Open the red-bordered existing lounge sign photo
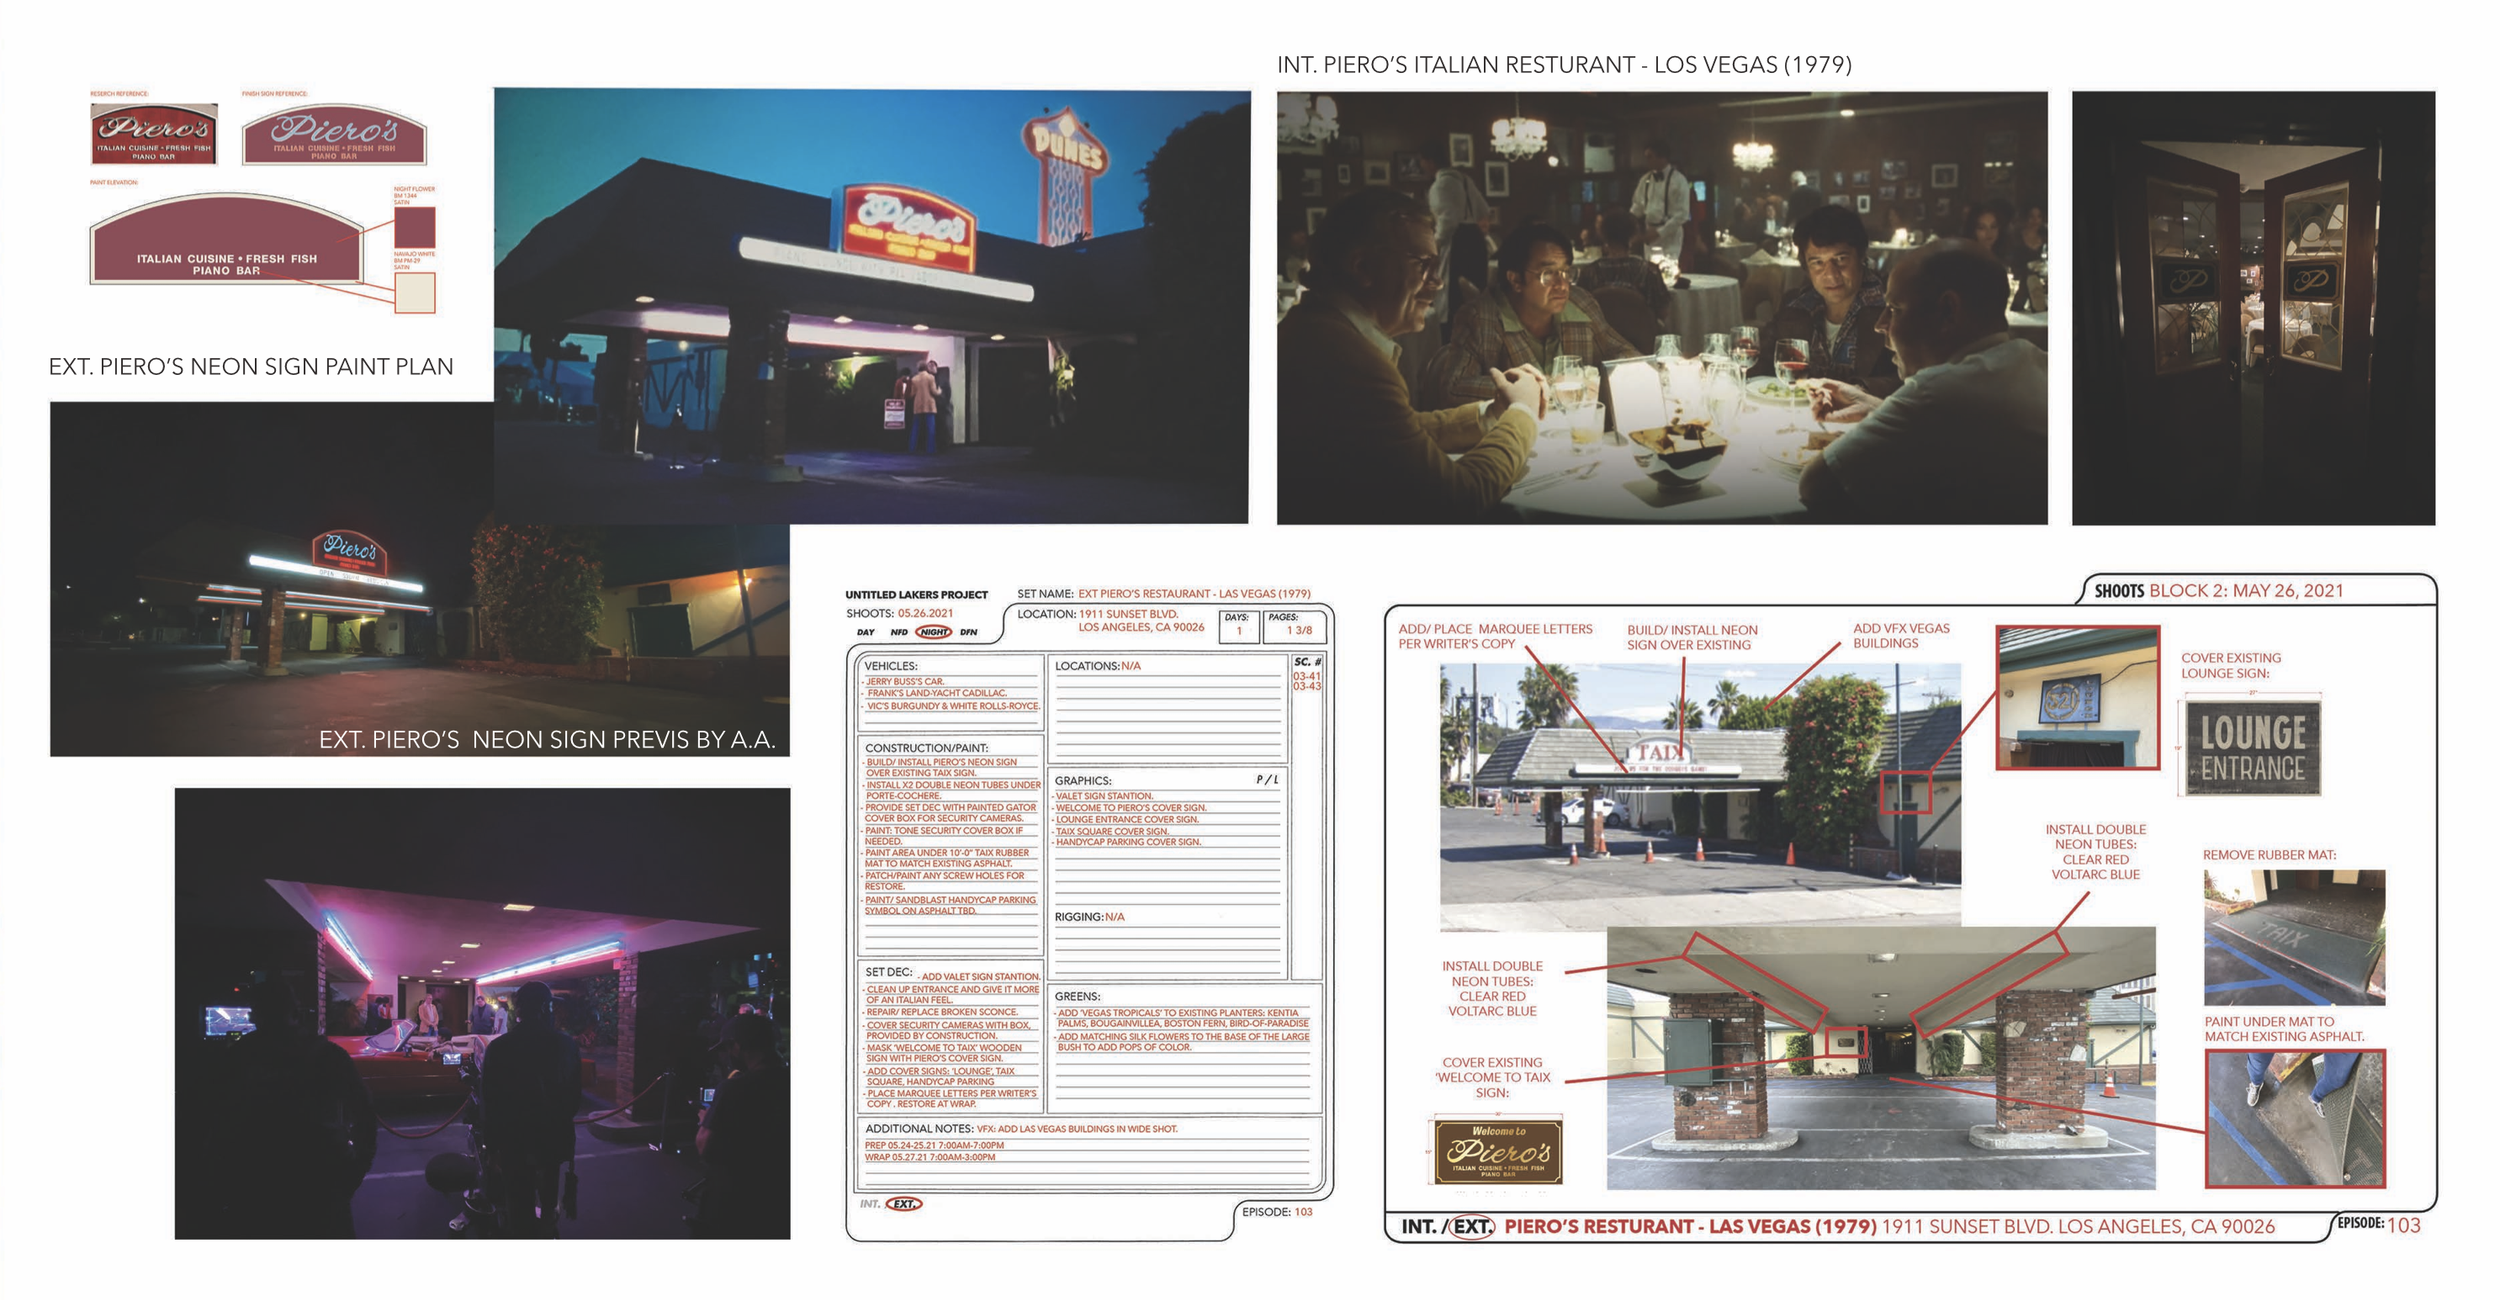 point(2077,697)
